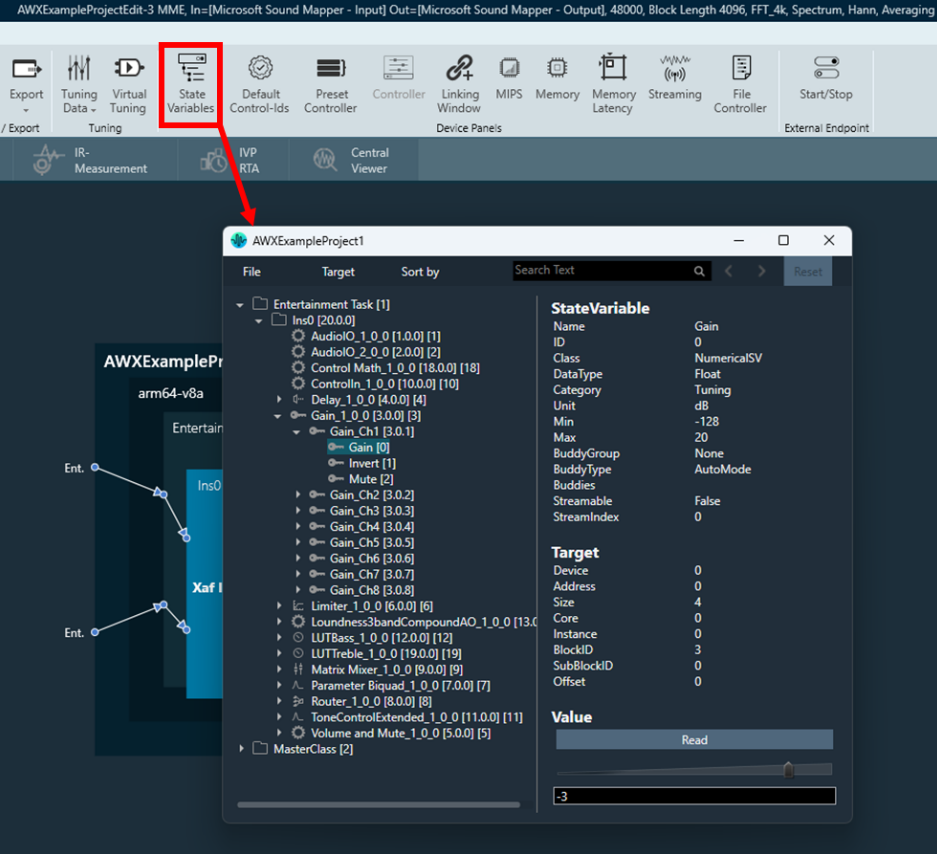Expand Gain_Ch2 [3.0.2] node
The height and width of the screenshot is (854, 937).
[x=298, y=495]
